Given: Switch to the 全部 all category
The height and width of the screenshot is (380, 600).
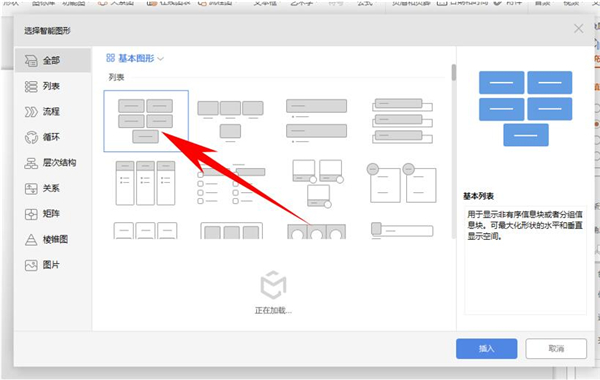Looking at the screenshot, I should pos(53,60).
